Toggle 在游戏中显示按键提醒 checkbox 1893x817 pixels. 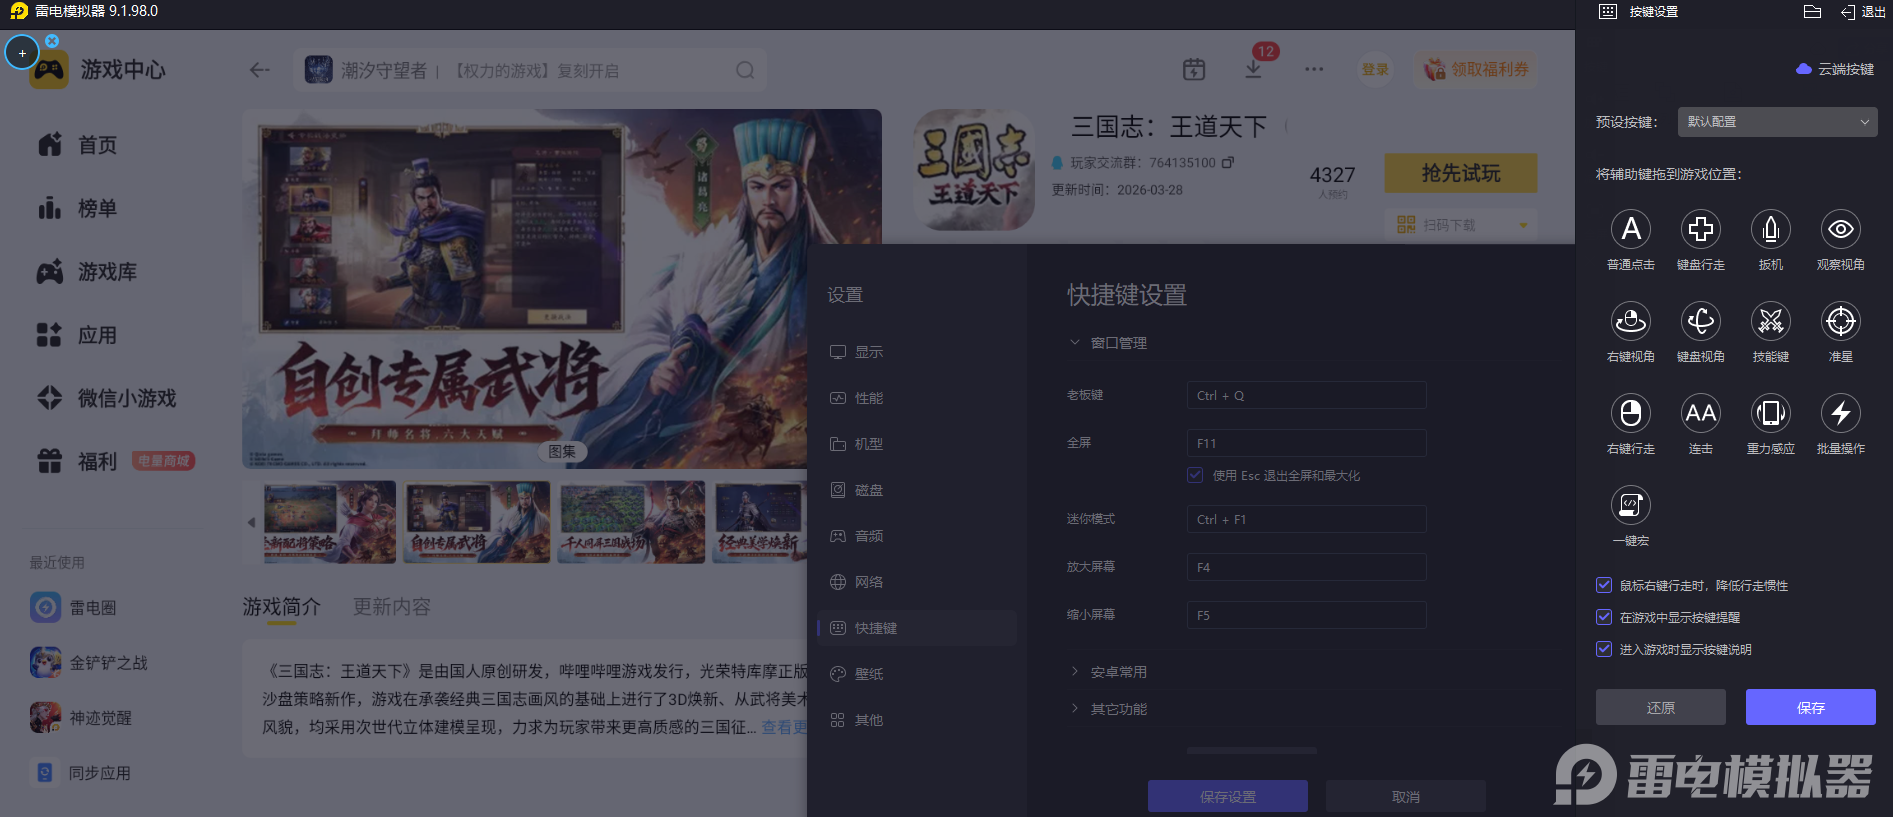coord(1604,617)
